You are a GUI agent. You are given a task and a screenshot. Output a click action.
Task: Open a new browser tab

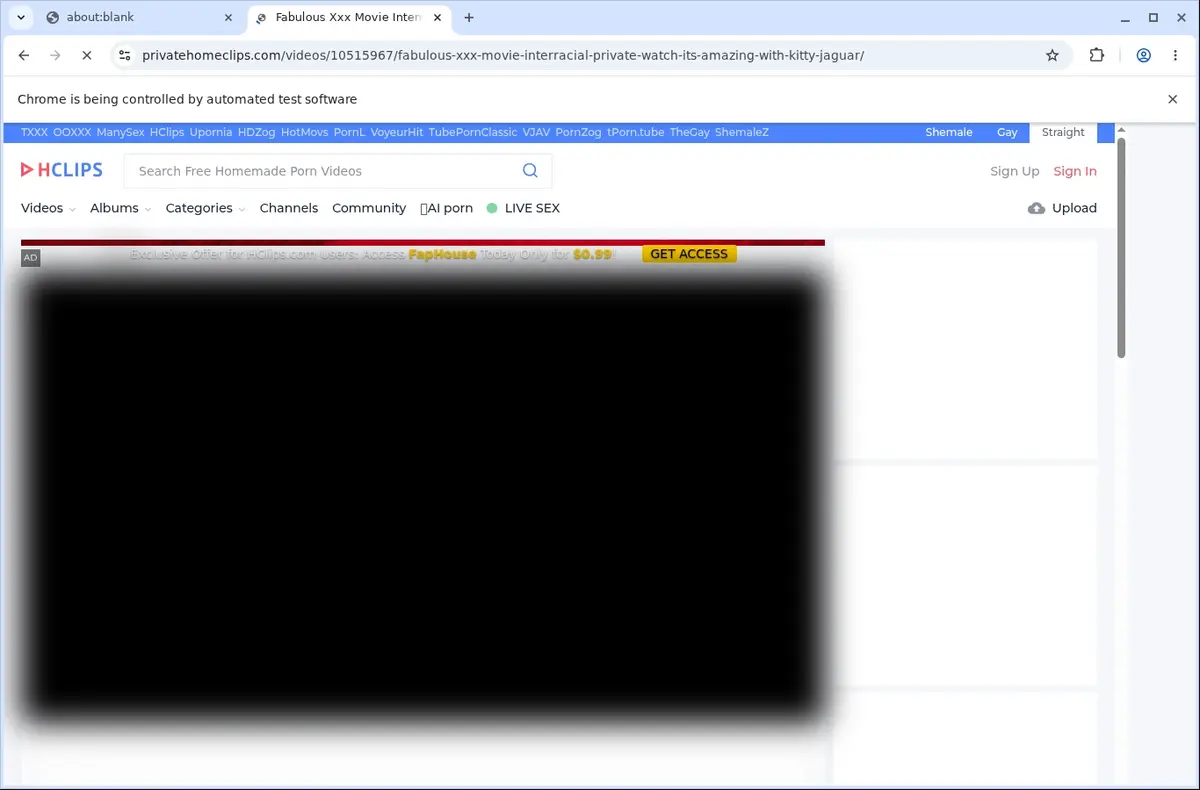469,17
